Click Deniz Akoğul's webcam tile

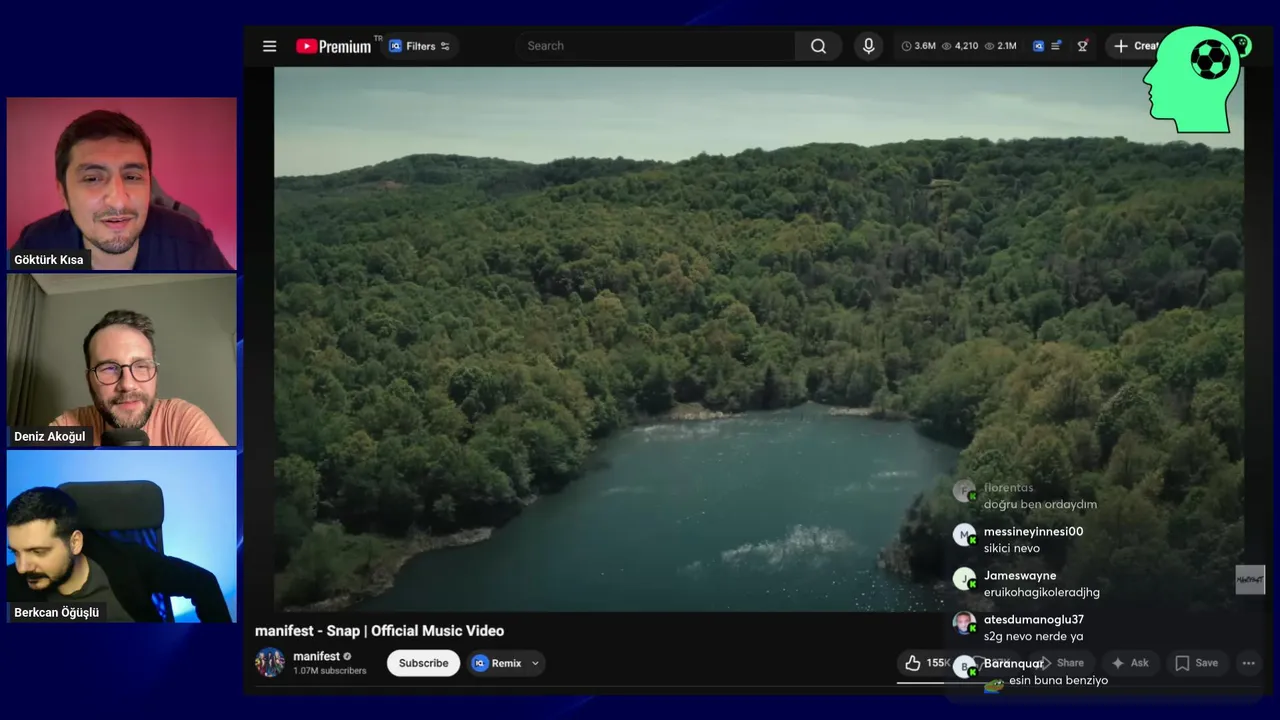point(122,360)
